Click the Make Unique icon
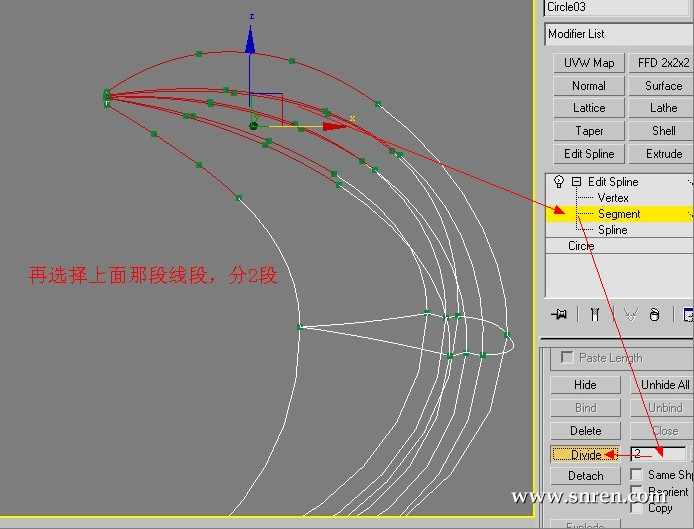Image resolution: width=694 pixels, height=529 pixels. tap(630, 314)
